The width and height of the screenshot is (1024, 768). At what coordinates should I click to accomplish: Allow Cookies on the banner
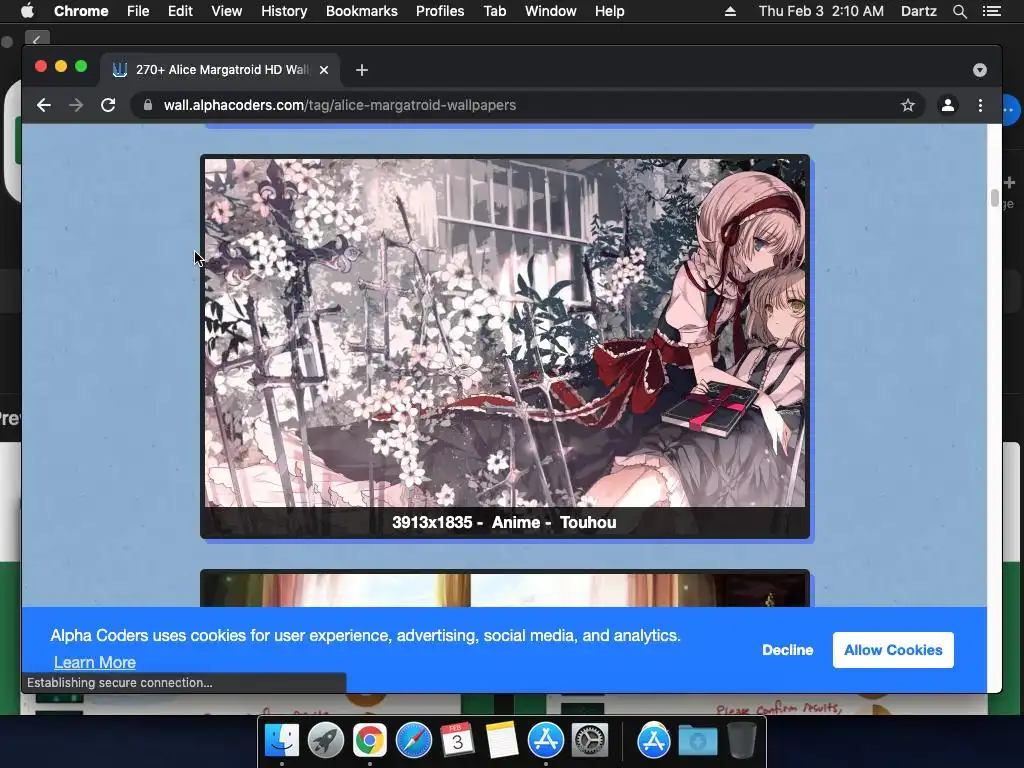coord(893,650)
